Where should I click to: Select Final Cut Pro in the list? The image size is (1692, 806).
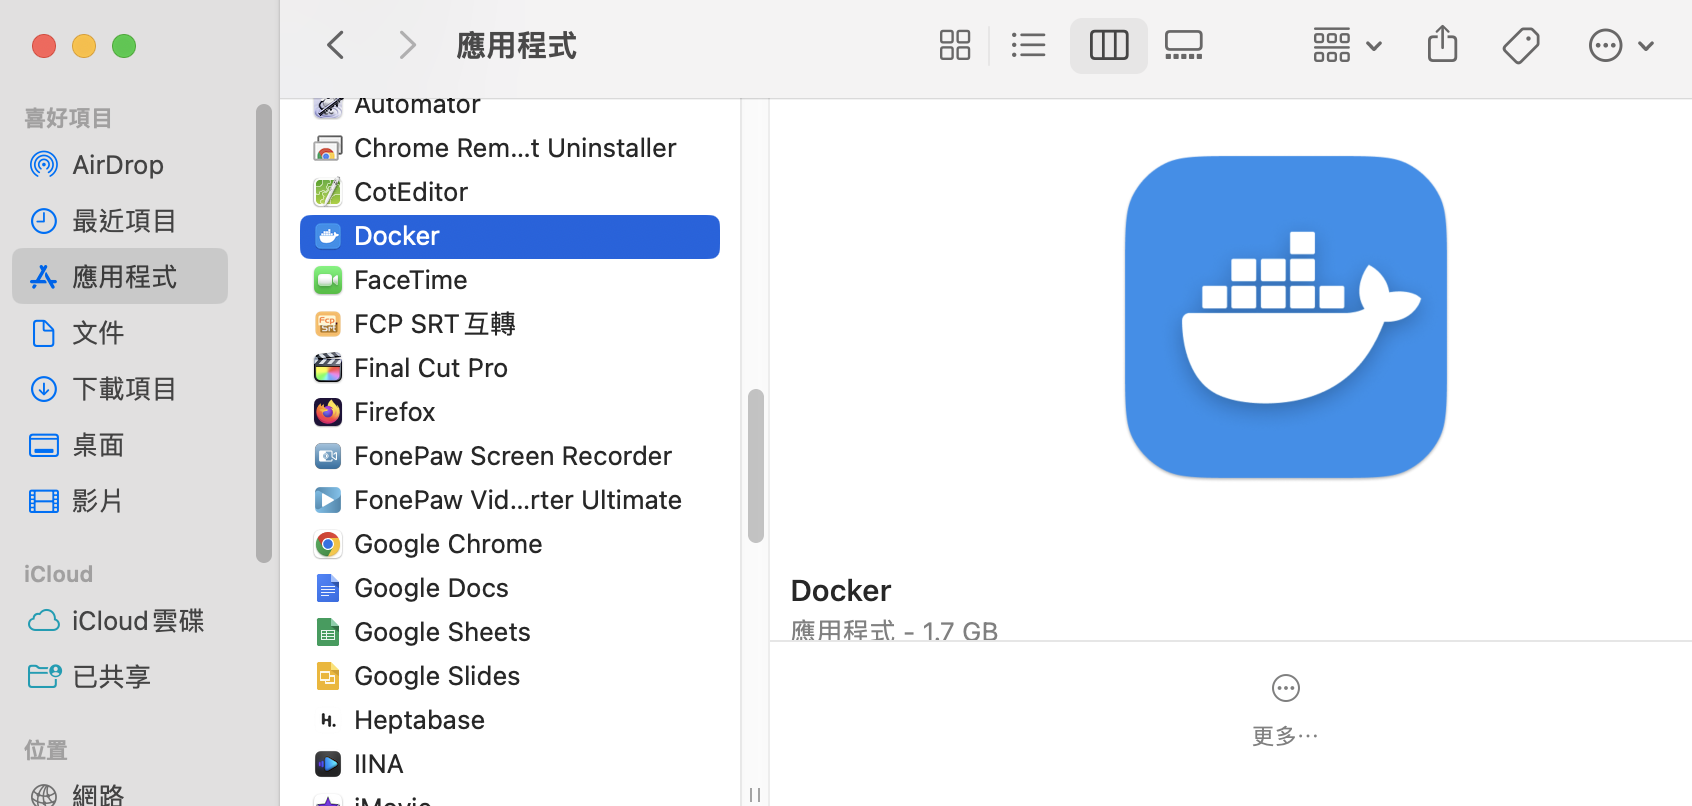click(430, 368)
